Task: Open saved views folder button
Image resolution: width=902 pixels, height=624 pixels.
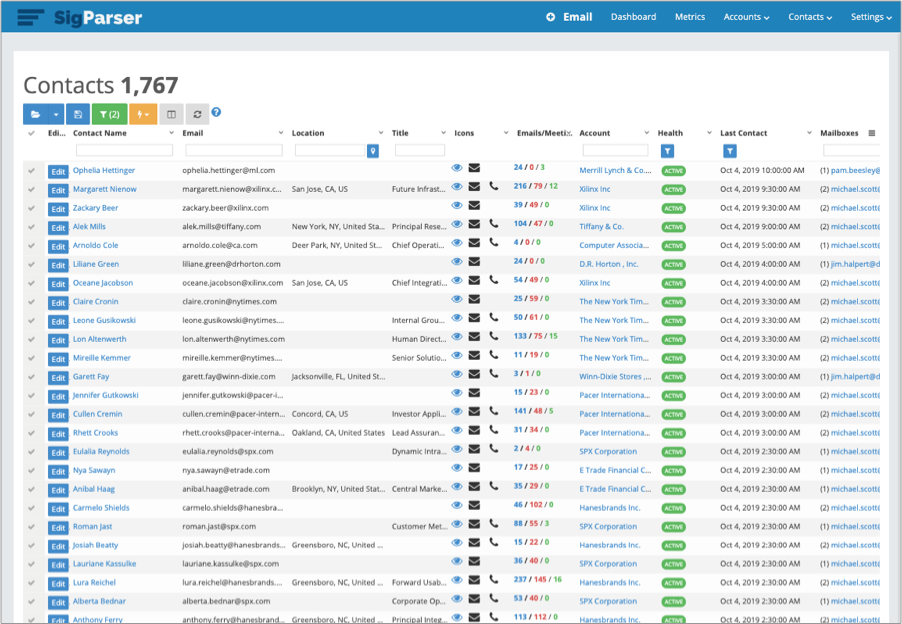Action: (x=36, y=114)
